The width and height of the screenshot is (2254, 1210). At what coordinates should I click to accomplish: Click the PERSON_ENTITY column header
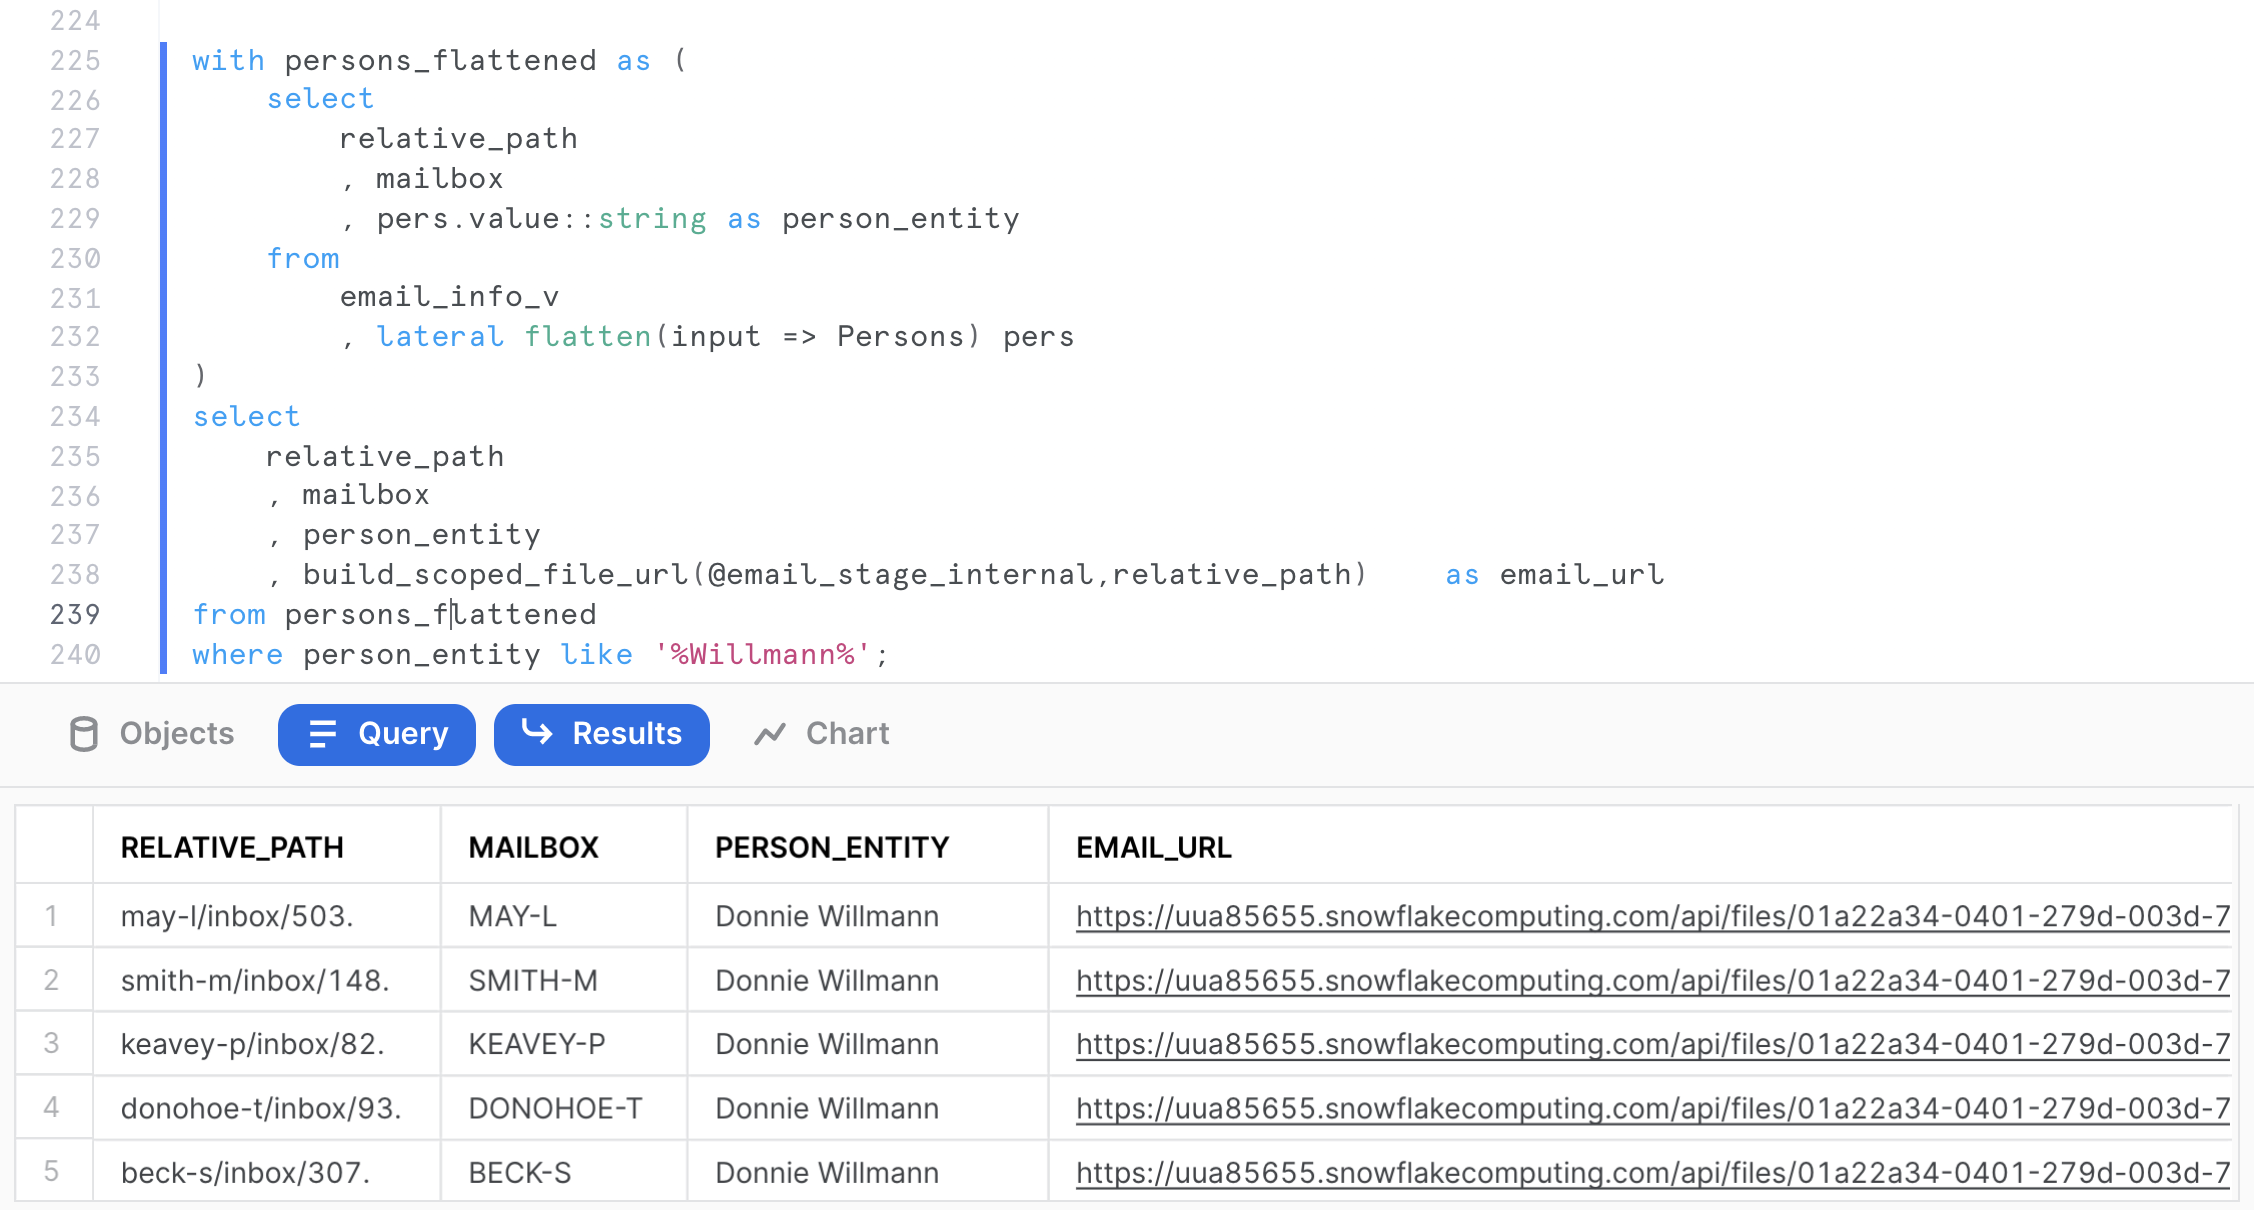click(x=831, y=847)
